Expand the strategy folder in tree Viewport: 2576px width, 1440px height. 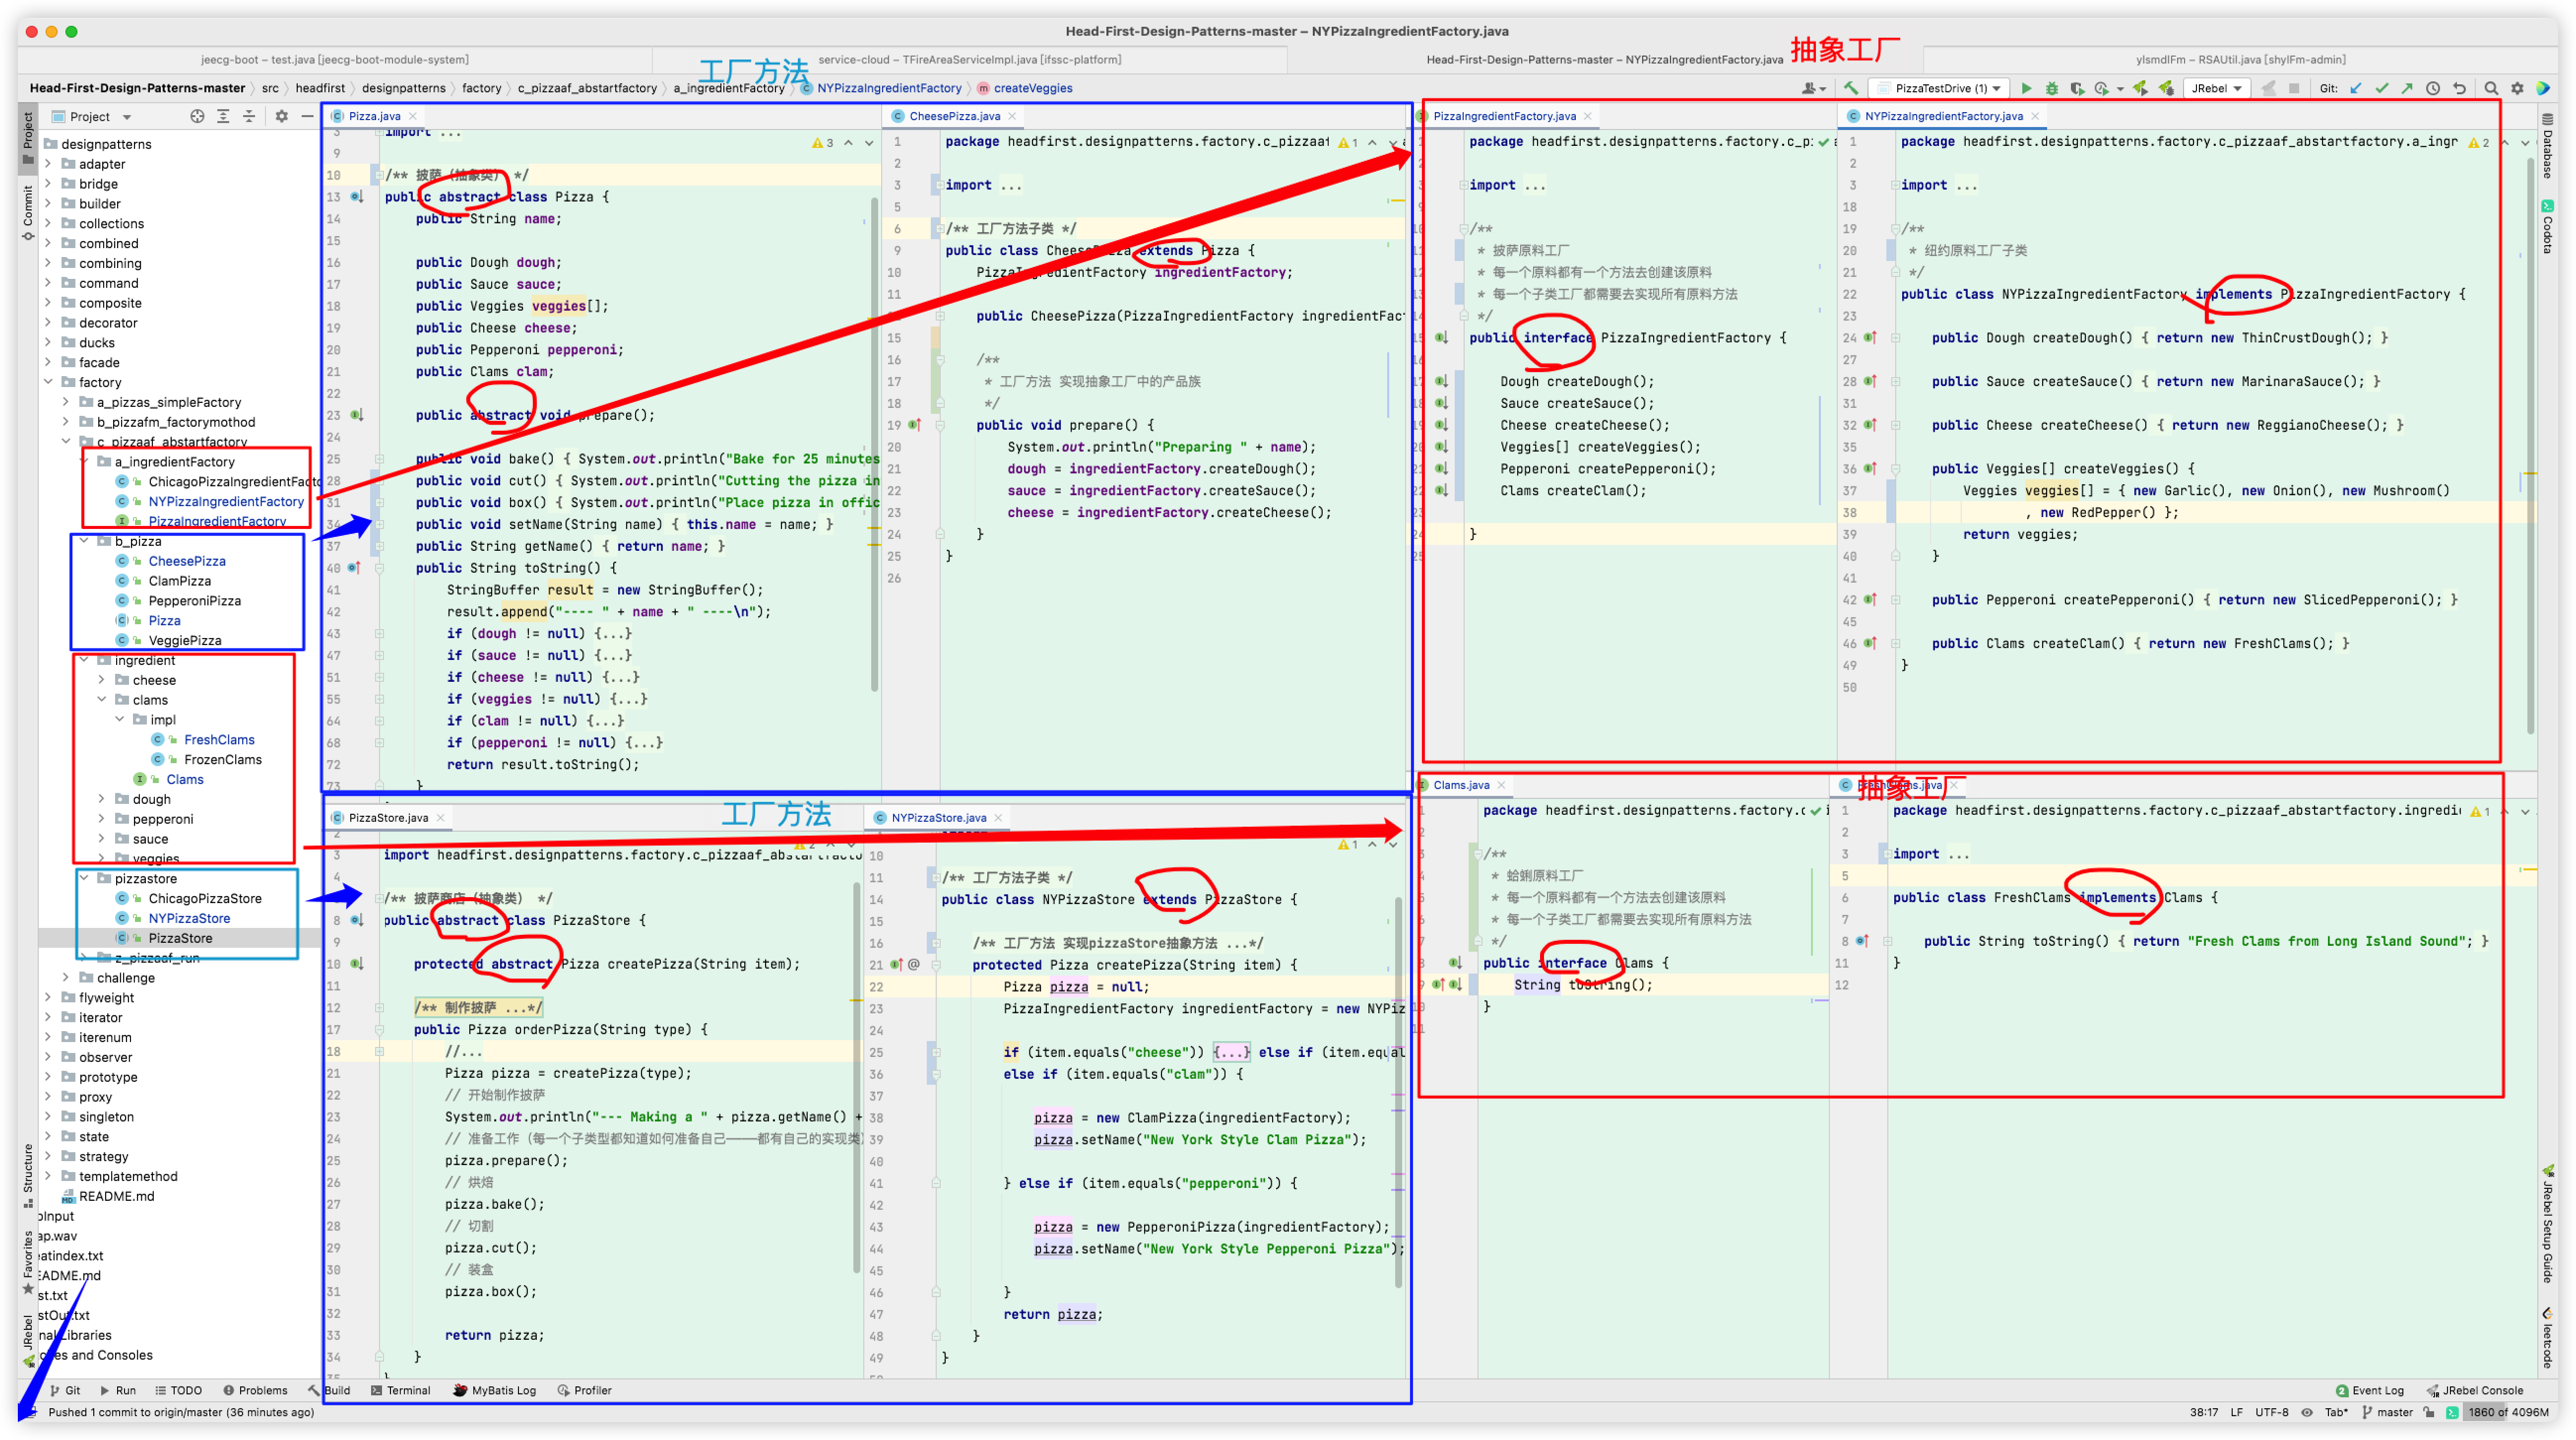(47, 1156)
